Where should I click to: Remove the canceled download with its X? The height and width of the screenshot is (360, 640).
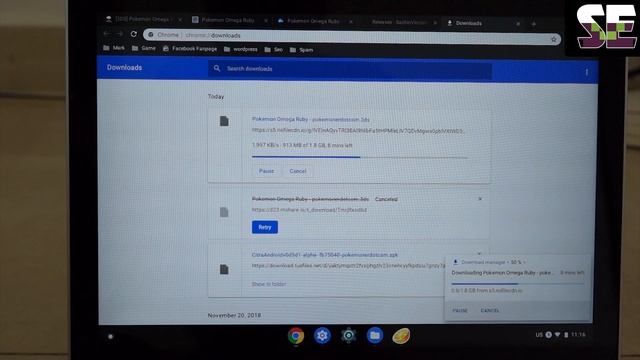pyautogui.click(x=480, y=199)
